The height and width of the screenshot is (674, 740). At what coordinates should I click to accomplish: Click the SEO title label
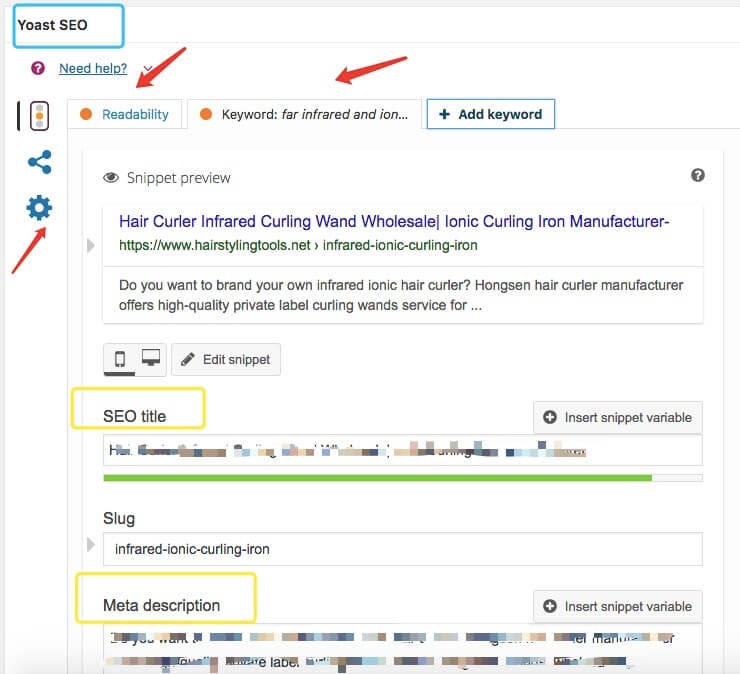tap(135, 416)
